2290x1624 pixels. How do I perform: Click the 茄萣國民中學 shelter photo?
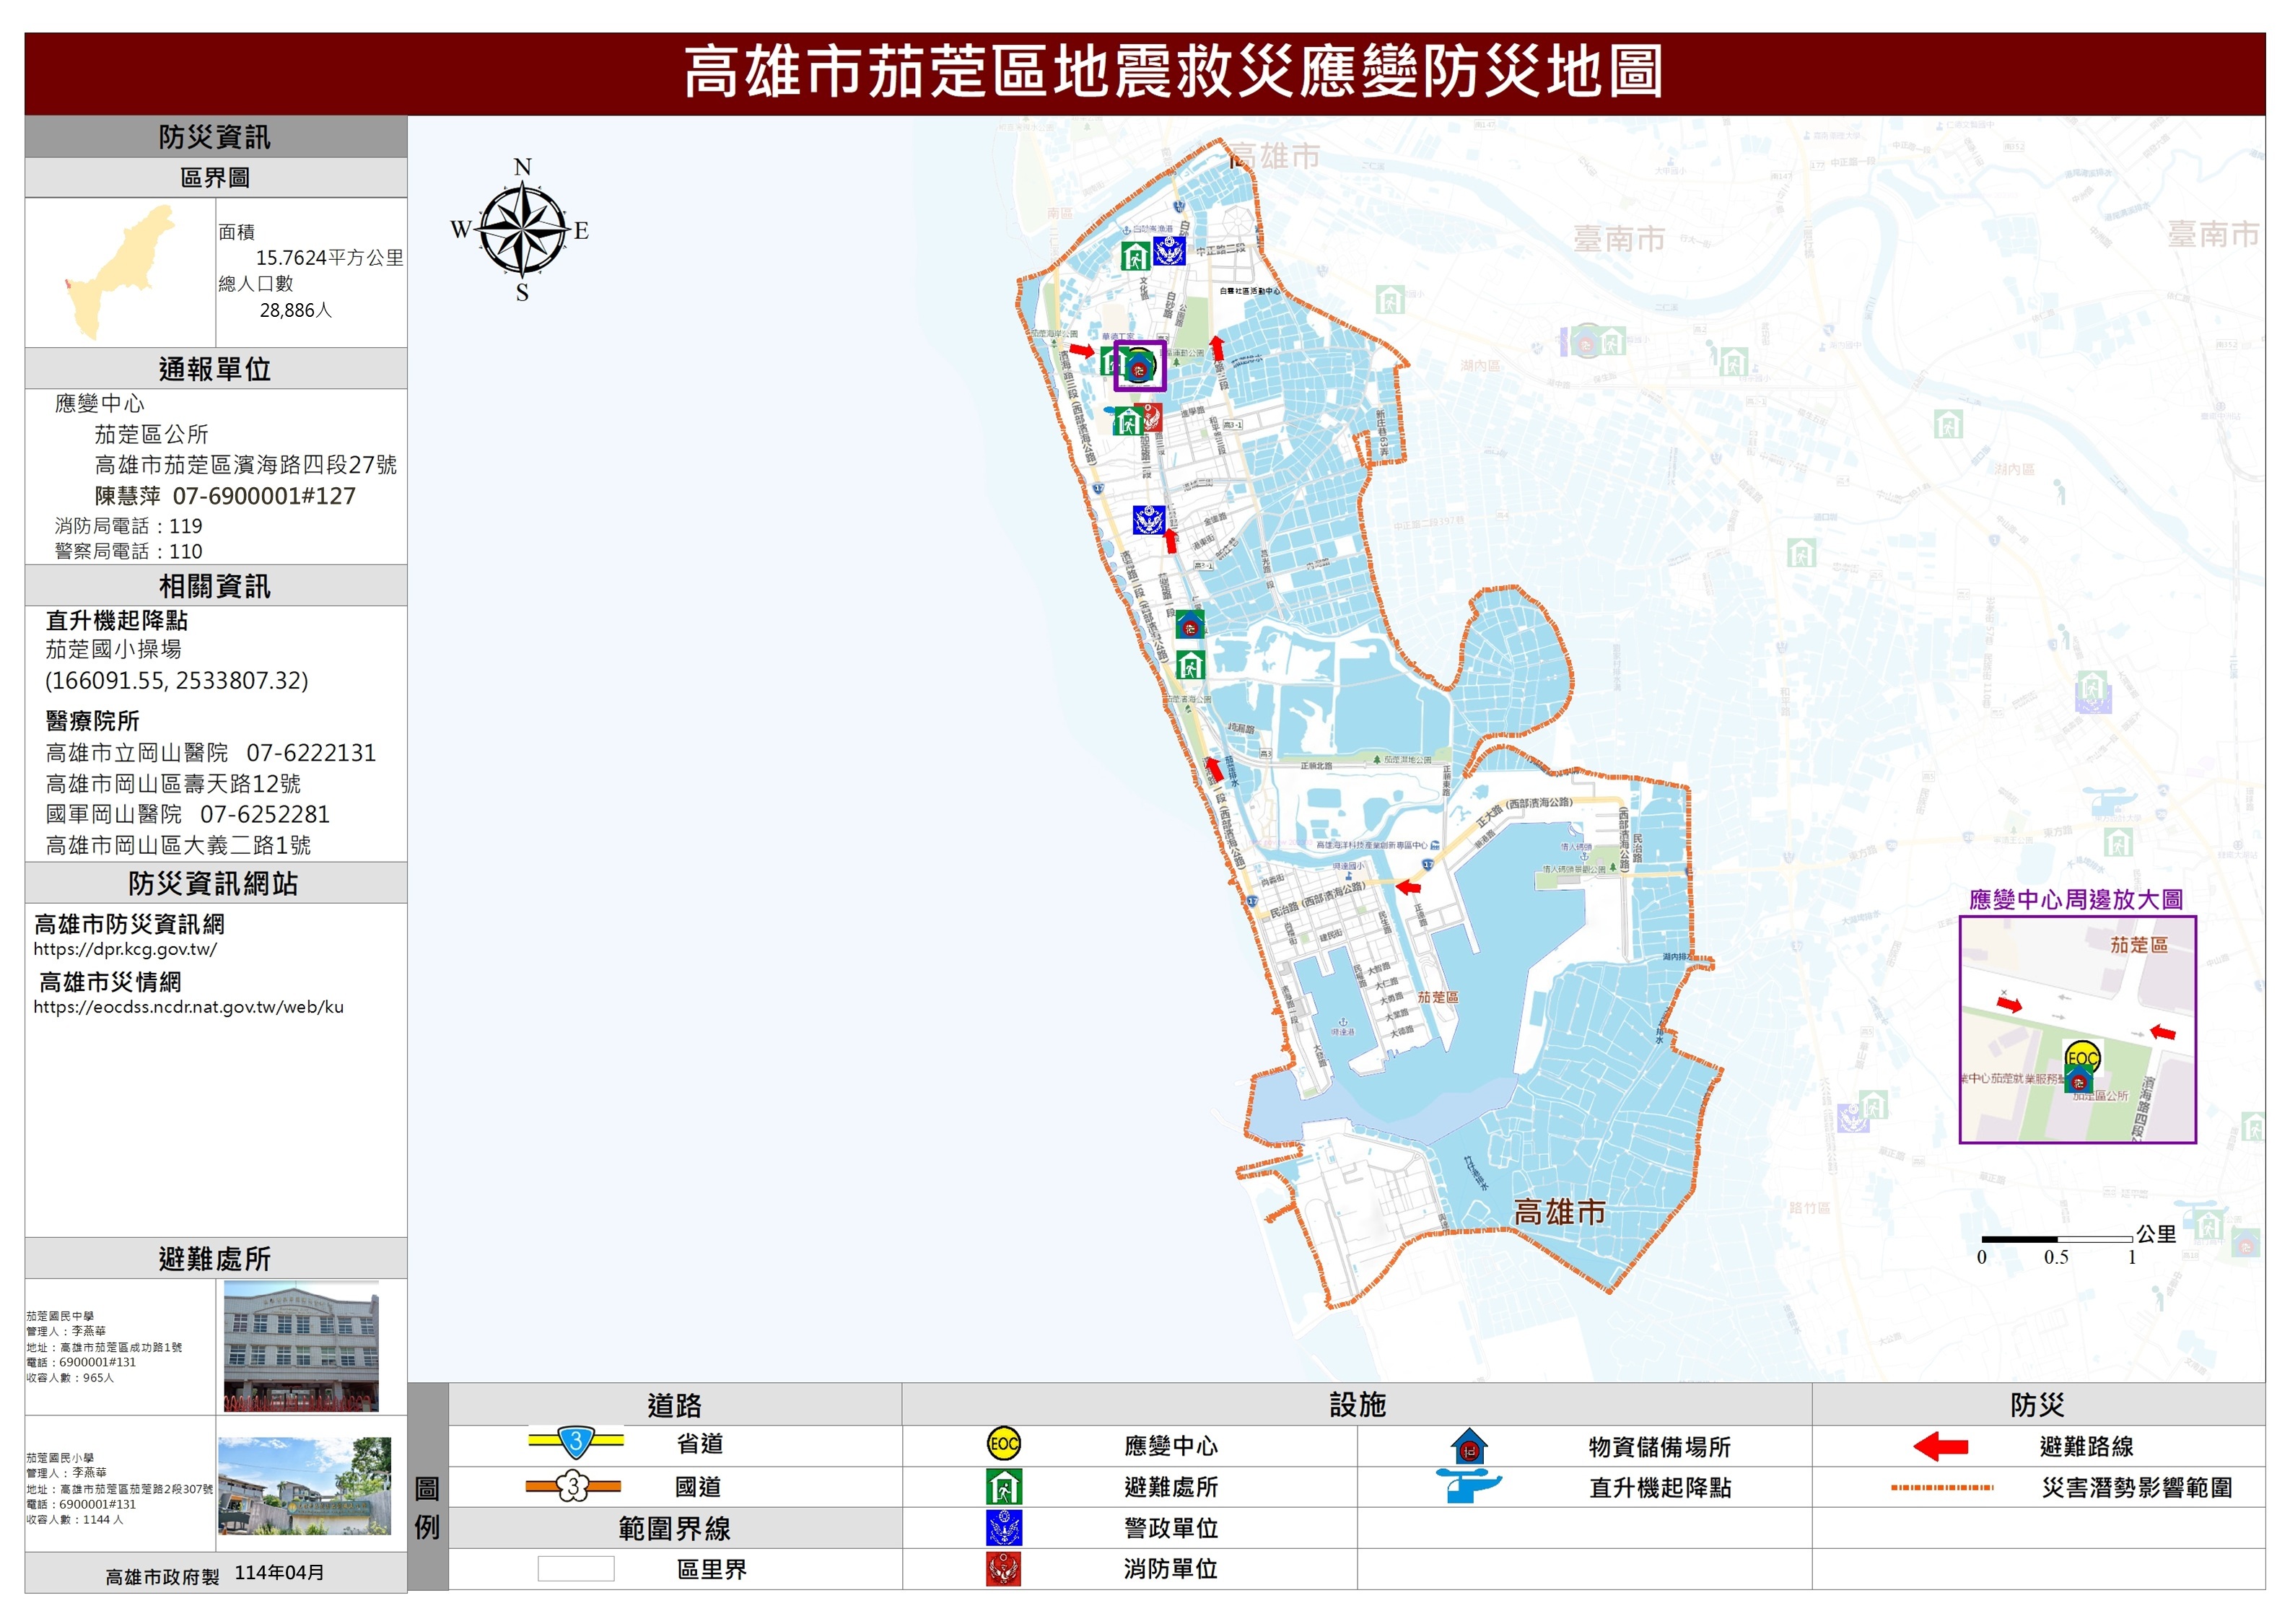(301, 1346)
